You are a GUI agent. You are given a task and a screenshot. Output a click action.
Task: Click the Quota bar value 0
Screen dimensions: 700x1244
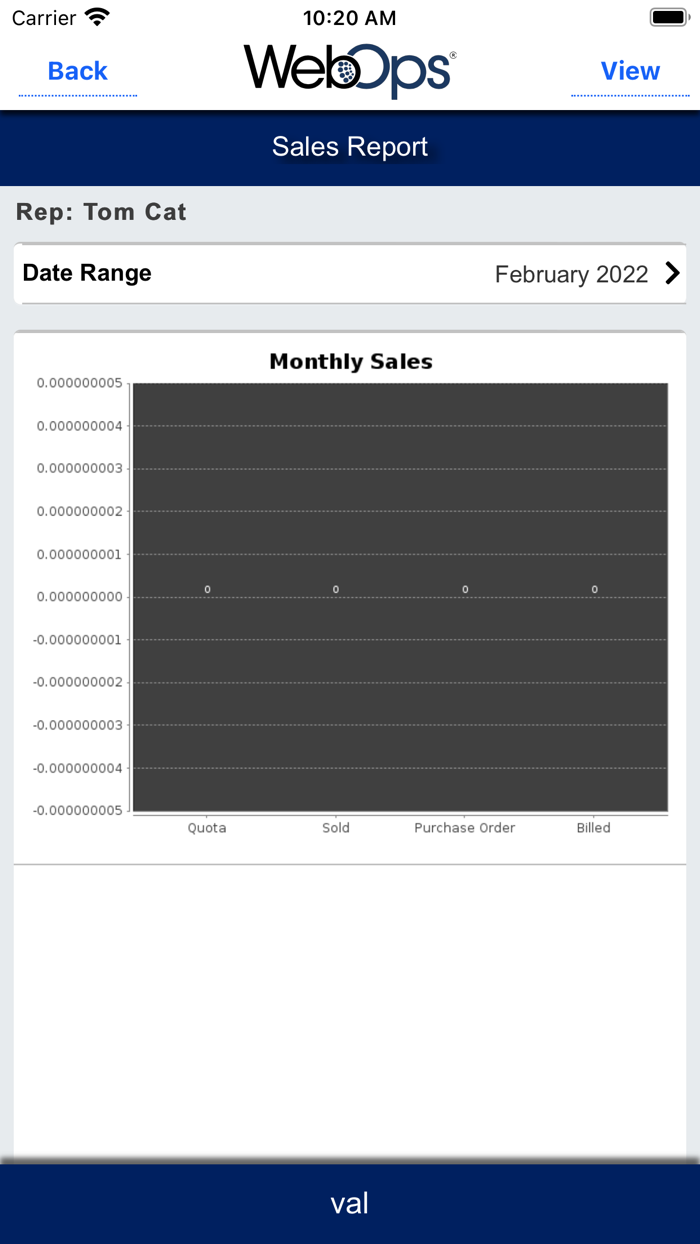point(208,590)
